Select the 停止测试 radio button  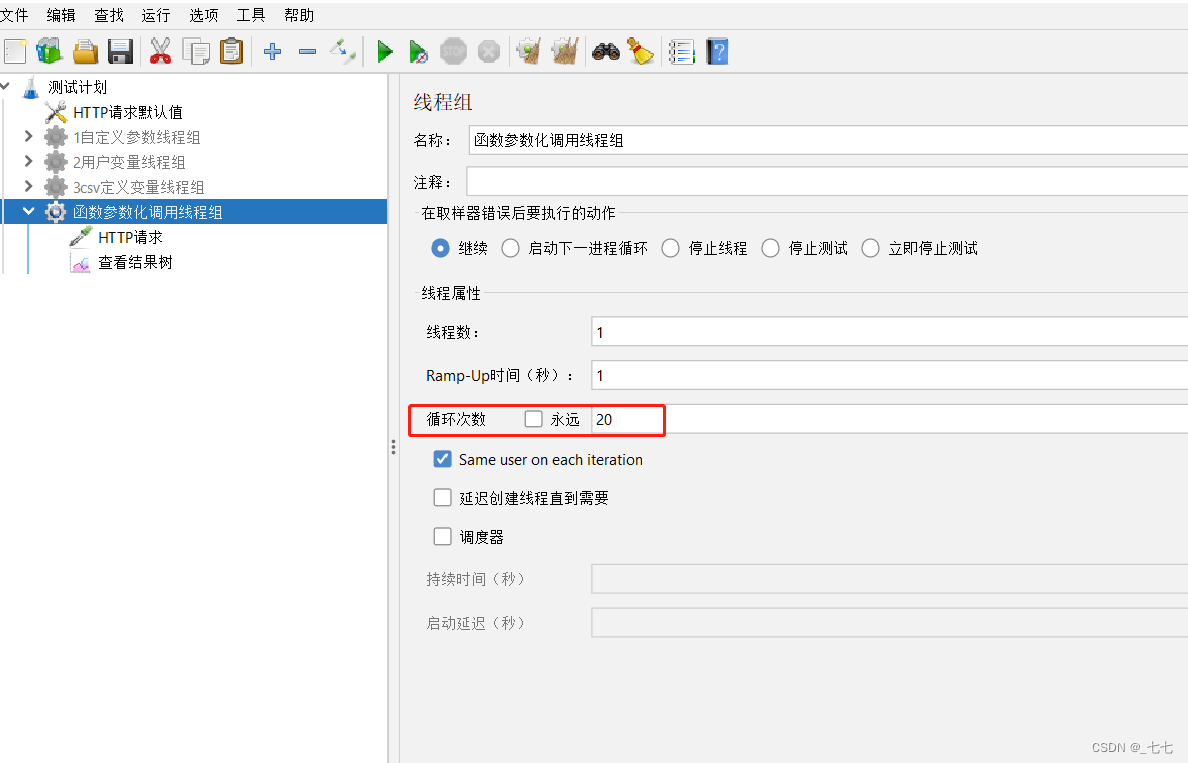pyautogui.click(x=771, y=249)
